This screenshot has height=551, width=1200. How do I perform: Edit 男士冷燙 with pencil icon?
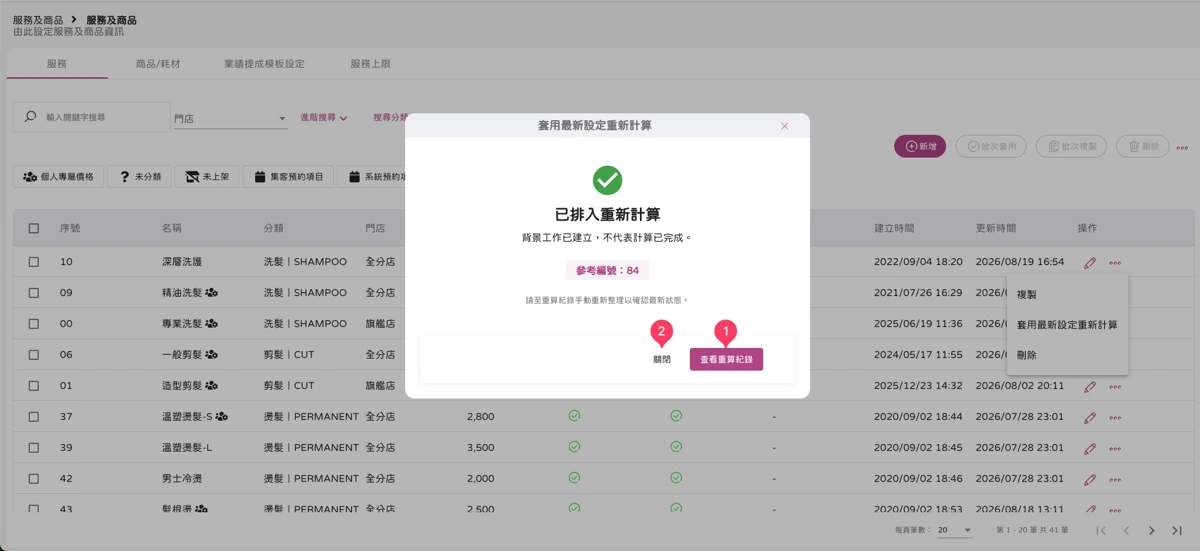[x=1090, y=479]
